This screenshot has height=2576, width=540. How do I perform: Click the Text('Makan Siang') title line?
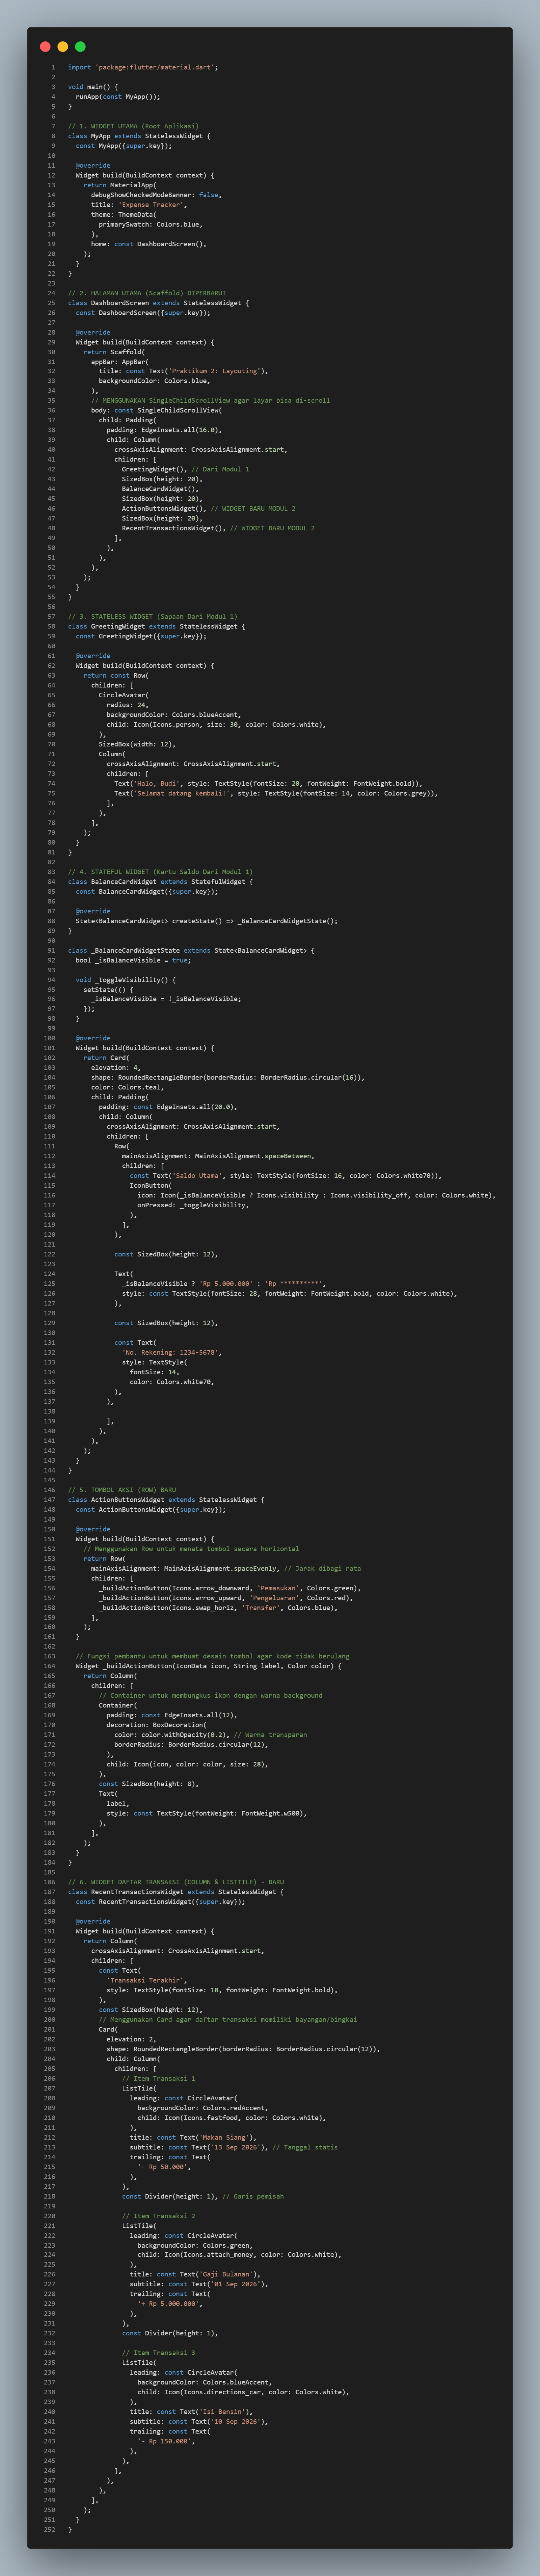(193, 2137)
